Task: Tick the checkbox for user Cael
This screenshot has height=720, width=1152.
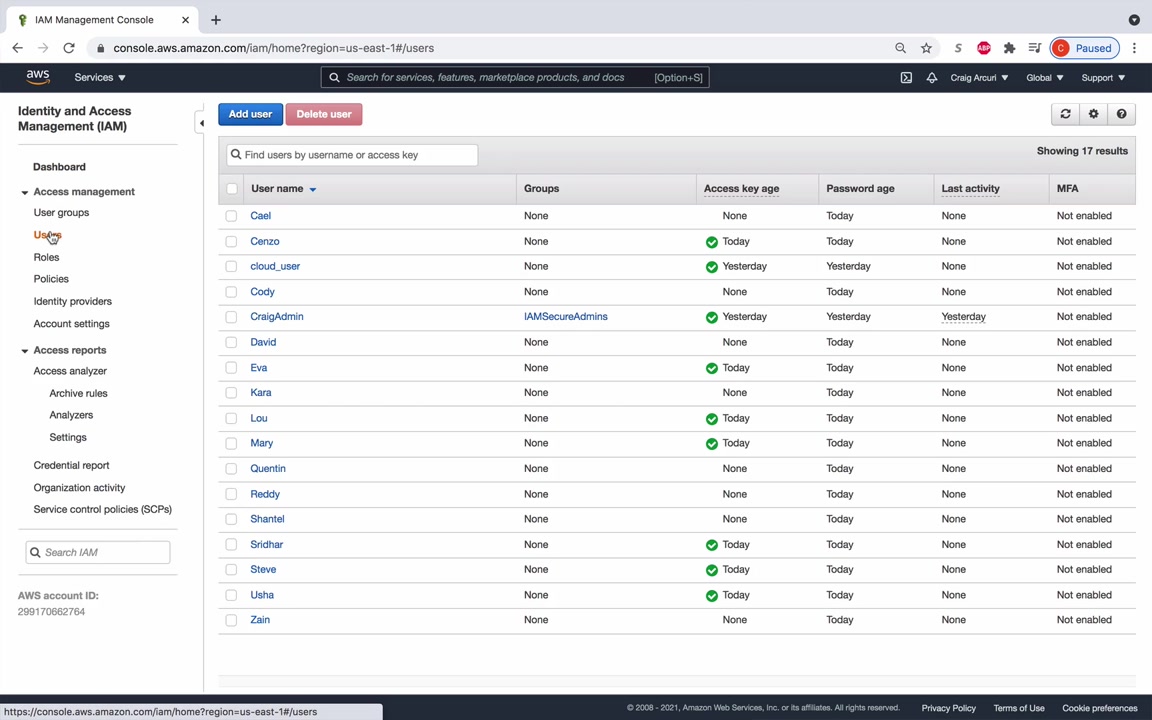Action: point(231,216)
